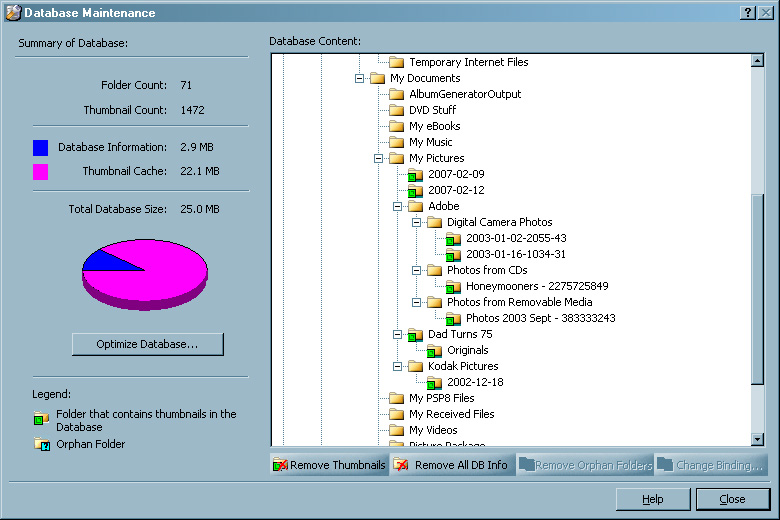Image resolution: width=780 pixels, height=520 pixels.
Task: Collapse the My Documents tree node
Action: tap(360, 78)
